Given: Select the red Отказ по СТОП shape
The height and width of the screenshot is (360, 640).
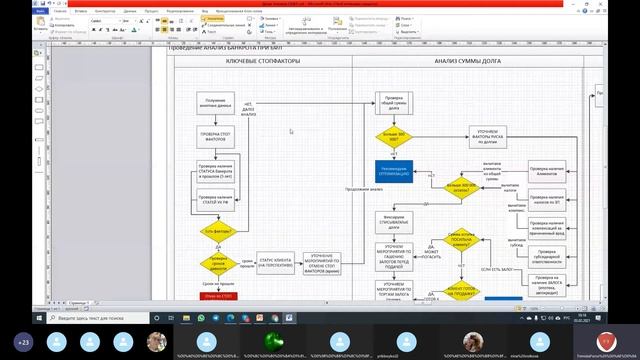Looking at the screenshot, I should [x=218, y=296].
